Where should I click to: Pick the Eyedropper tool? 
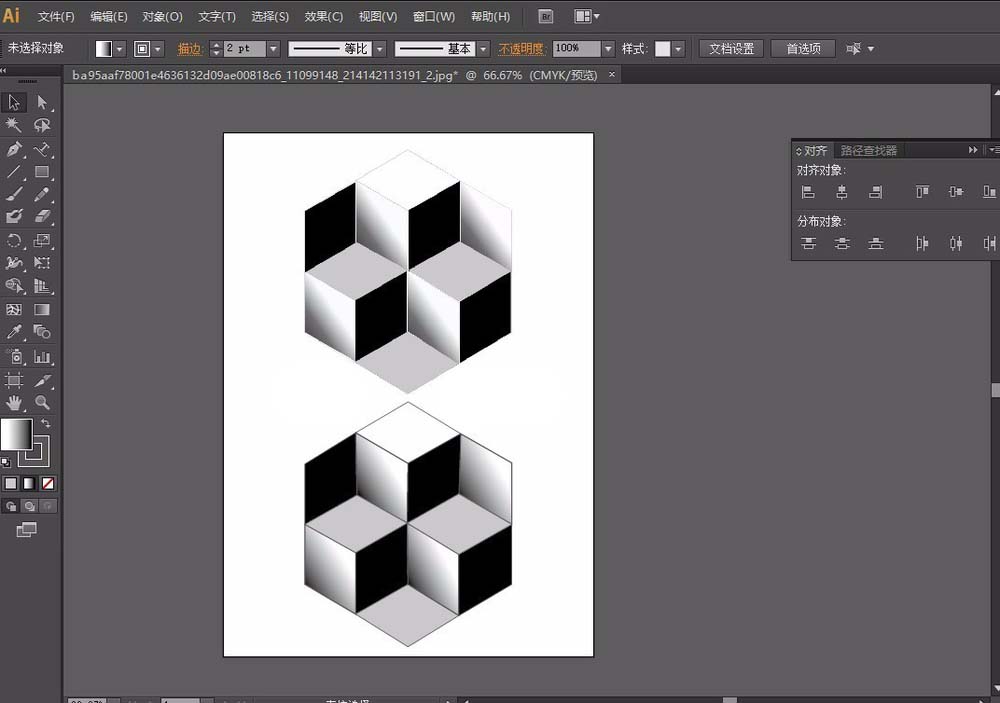point(13,332)
